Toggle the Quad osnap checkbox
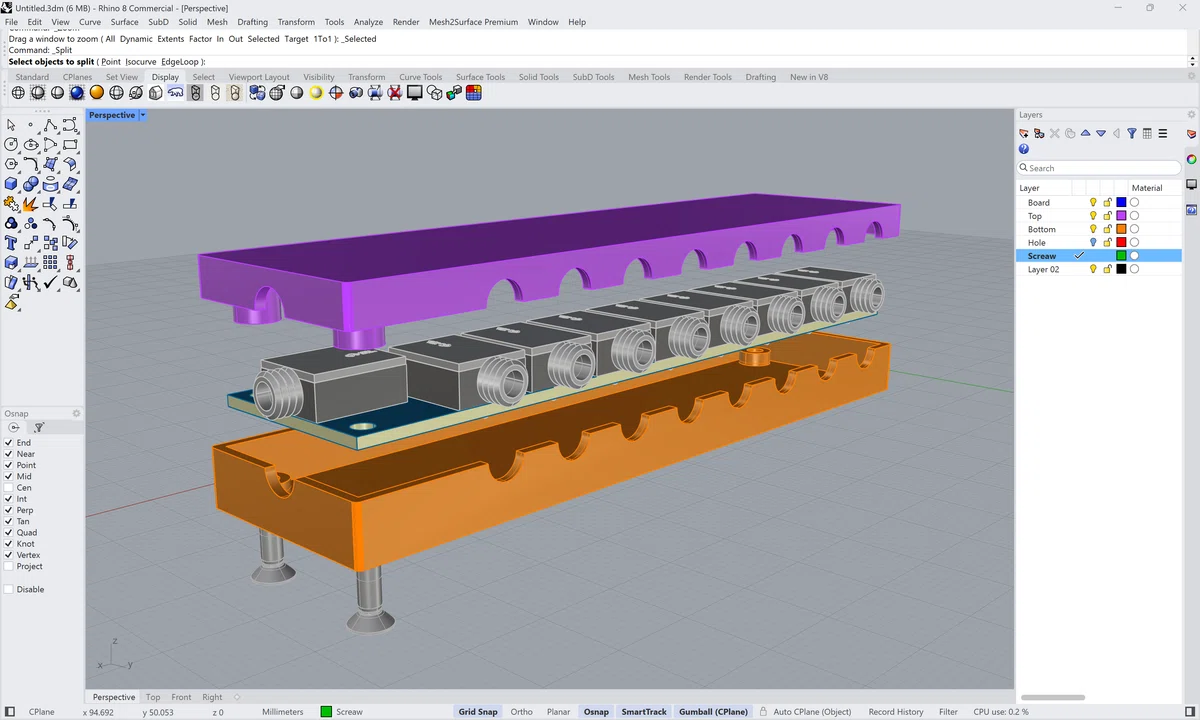 (x=9, y=532)
